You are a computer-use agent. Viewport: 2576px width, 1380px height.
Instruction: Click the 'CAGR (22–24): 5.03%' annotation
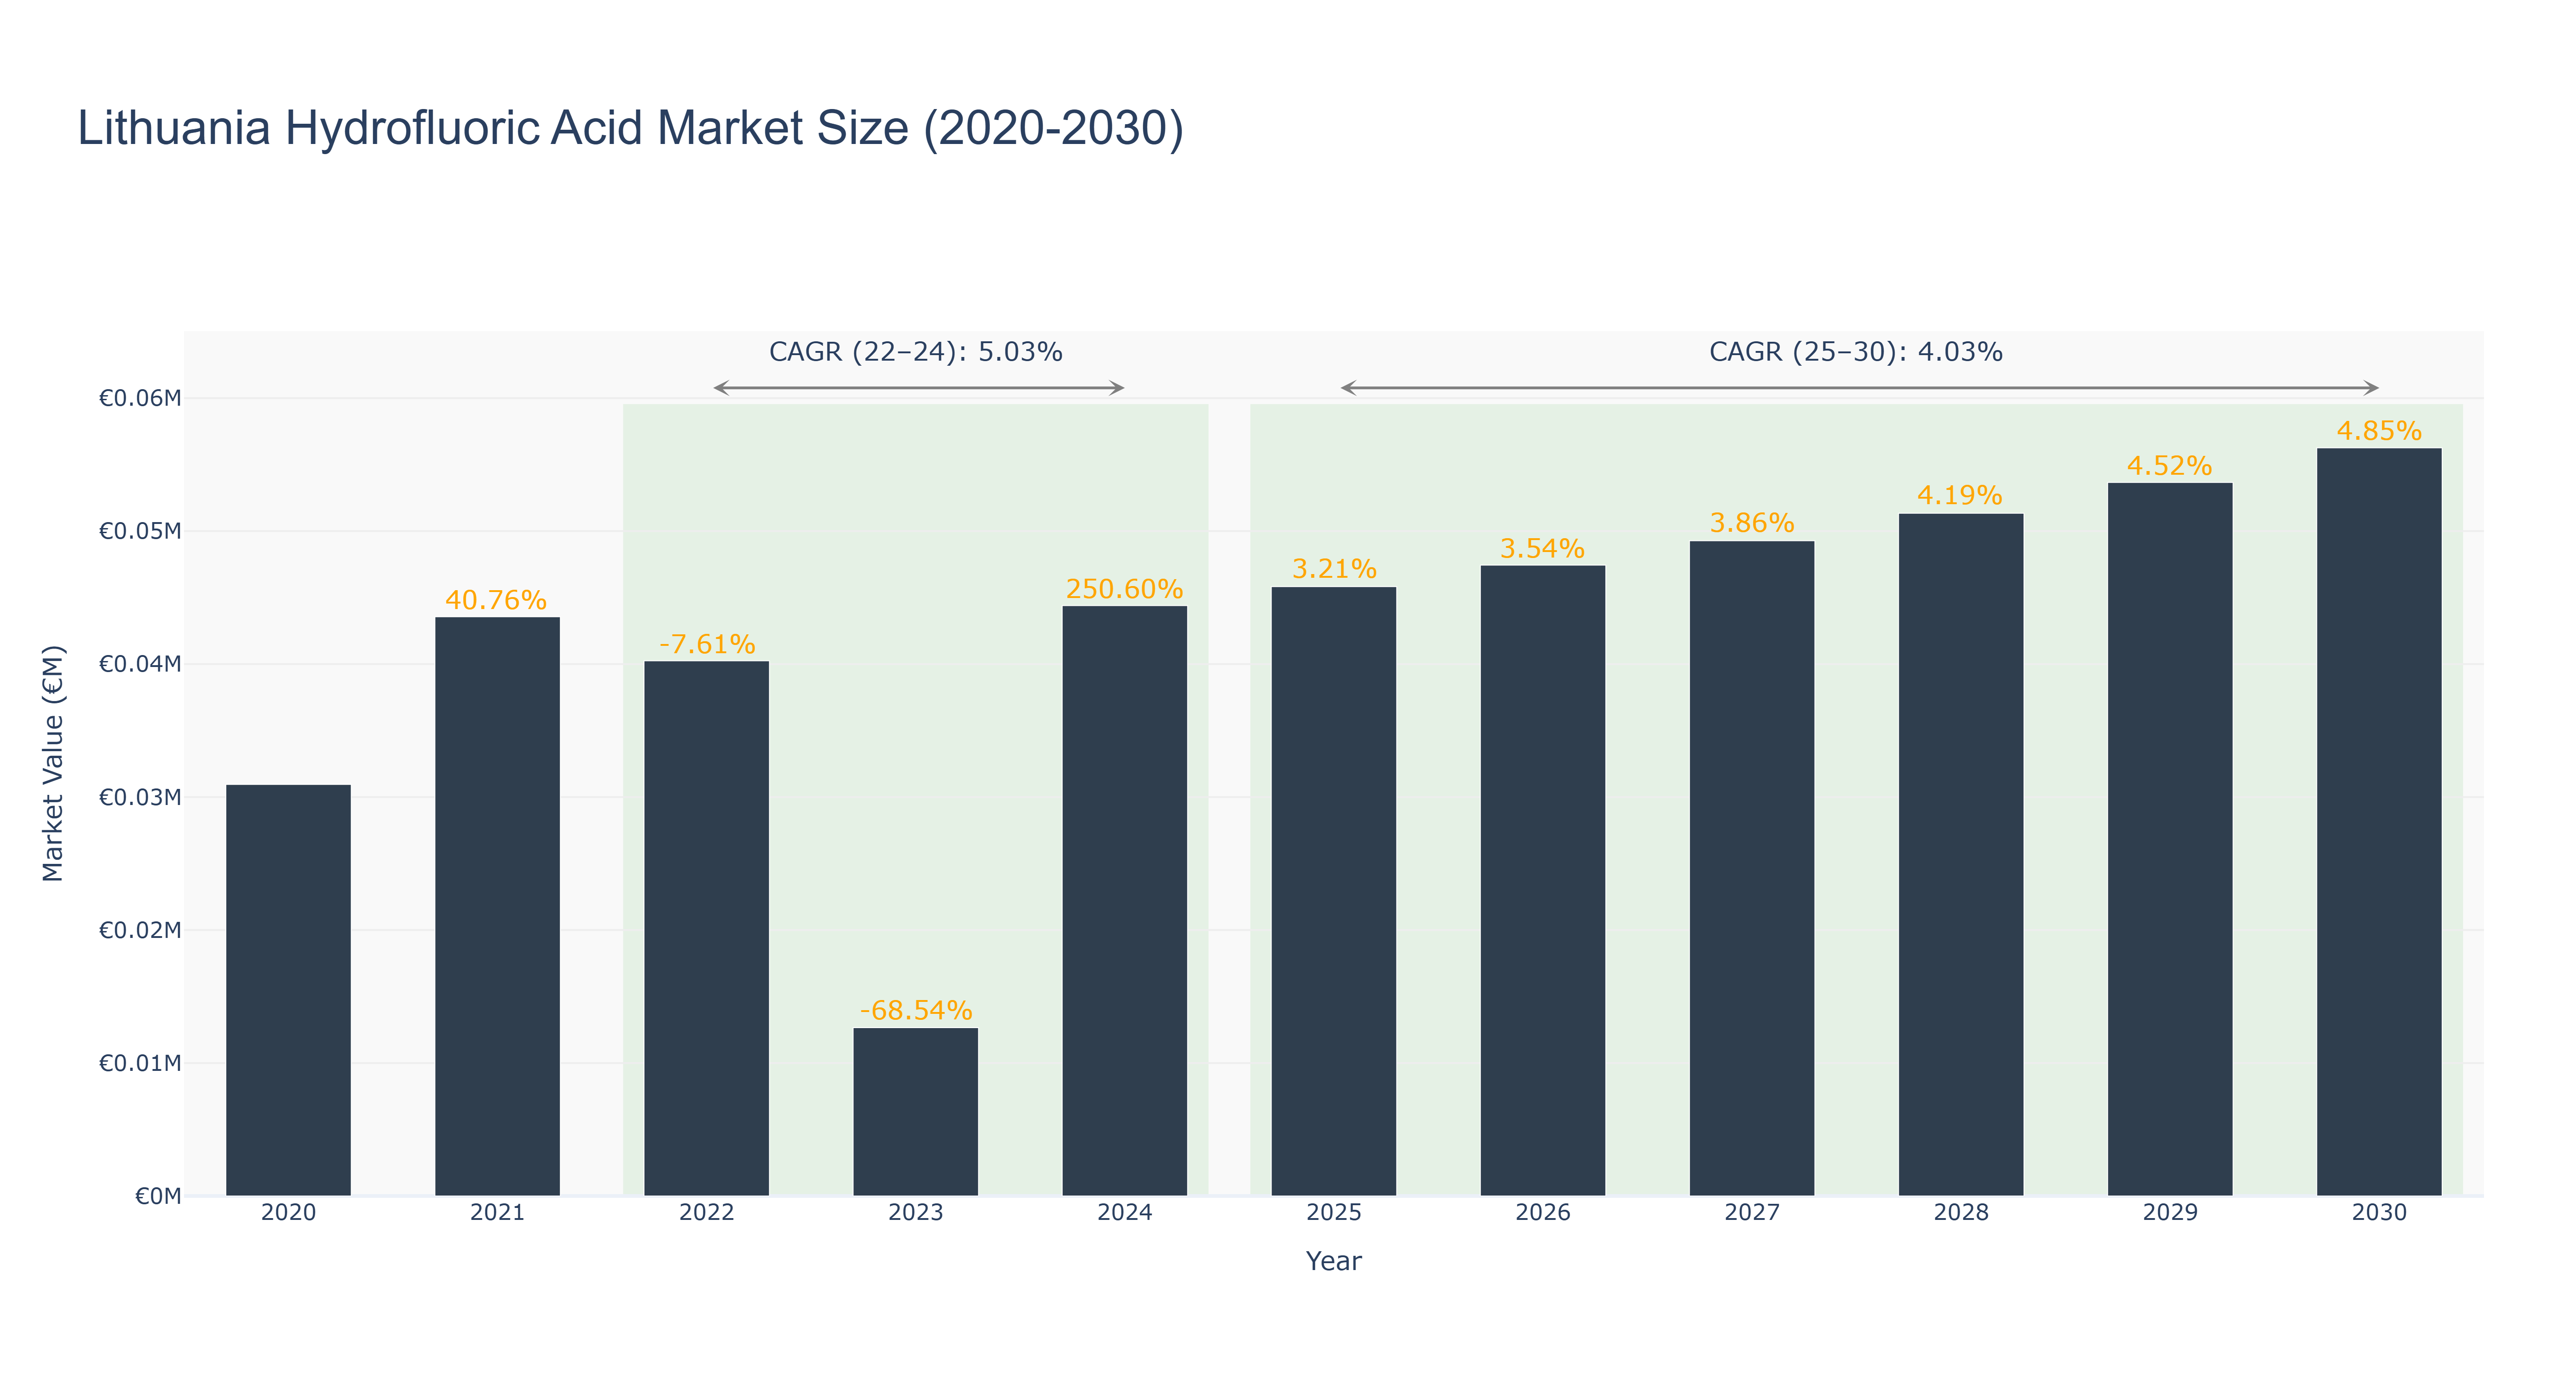point(915,352)
